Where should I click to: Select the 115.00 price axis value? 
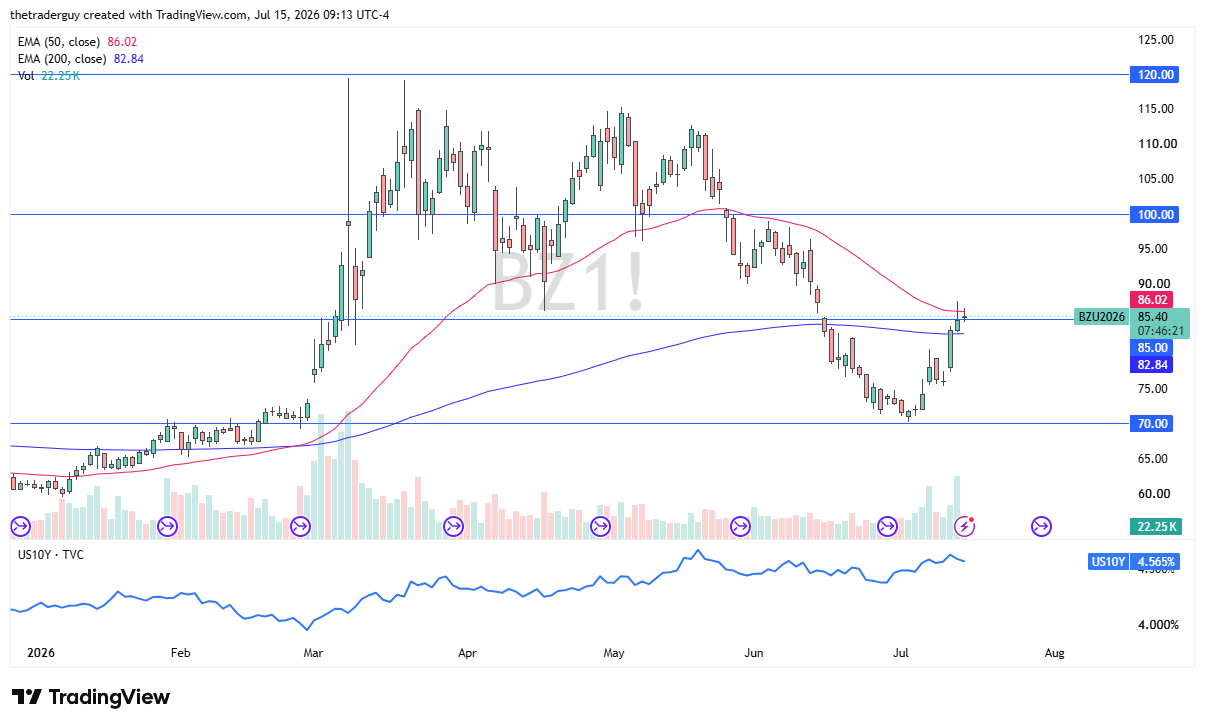[1156, 108]
